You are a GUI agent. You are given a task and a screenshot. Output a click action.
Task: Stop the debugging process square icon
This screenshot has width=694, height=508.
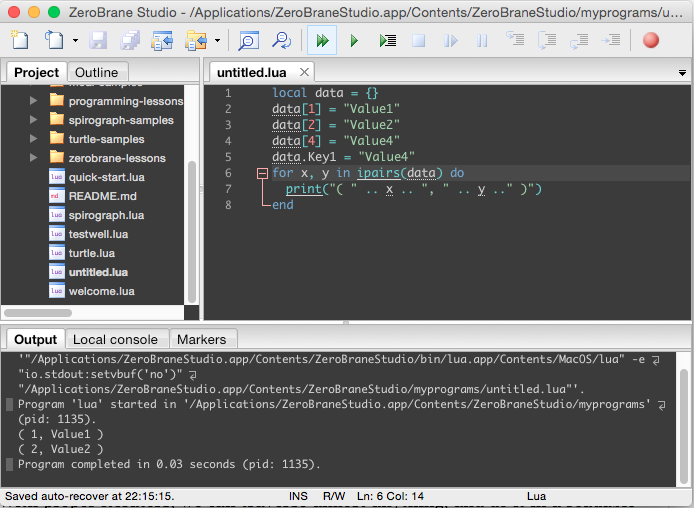[x=418, y=40]
